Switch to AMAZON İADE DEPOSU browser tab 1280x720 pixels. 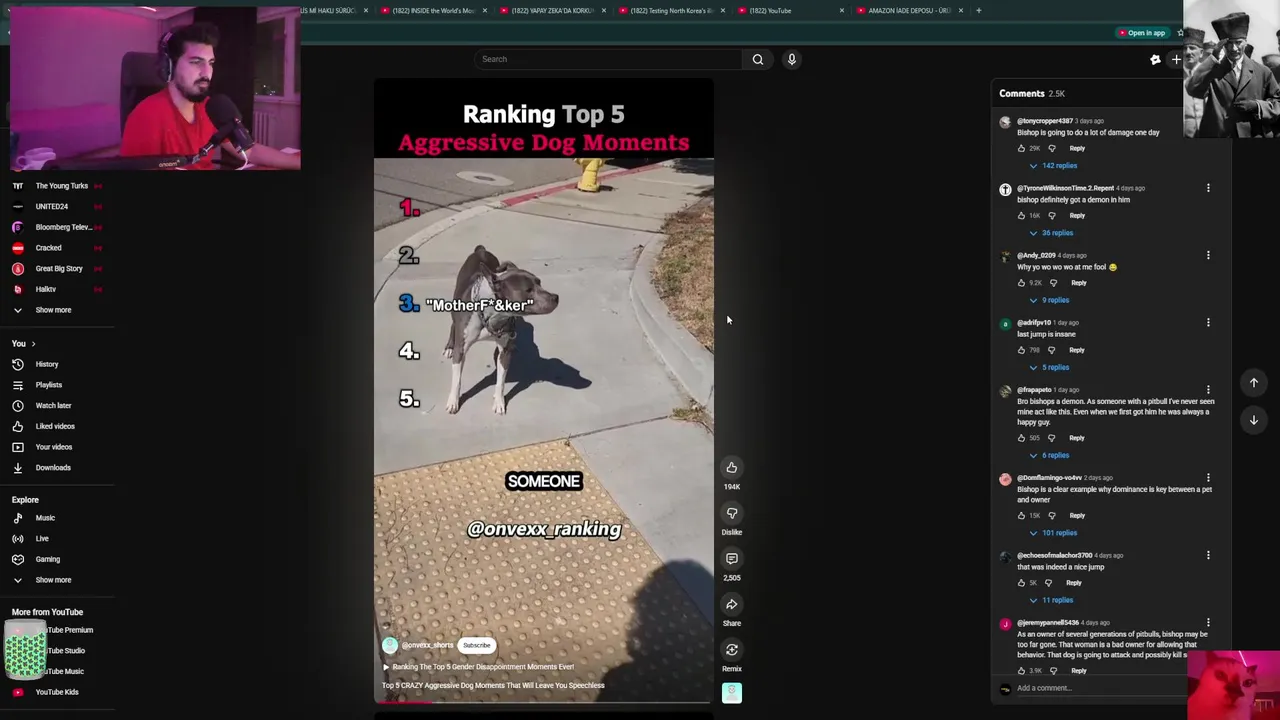[910, 11]
